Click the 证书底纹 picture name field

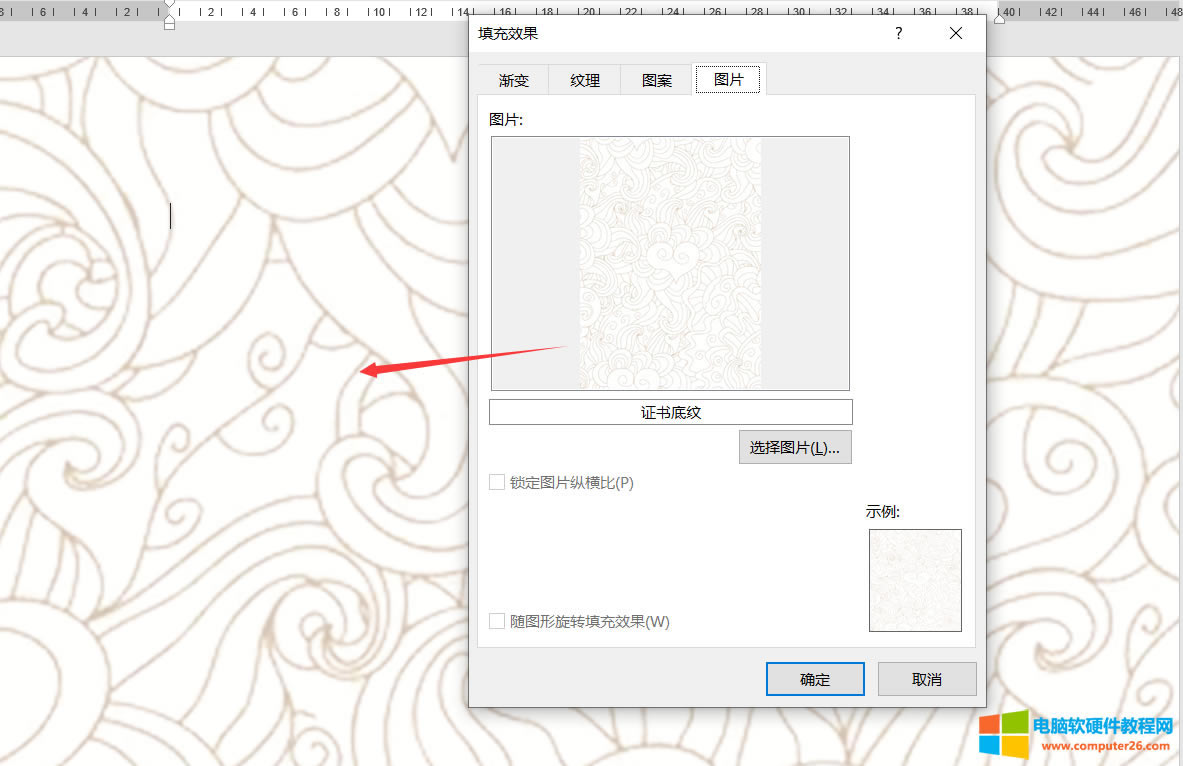[671, 412]
